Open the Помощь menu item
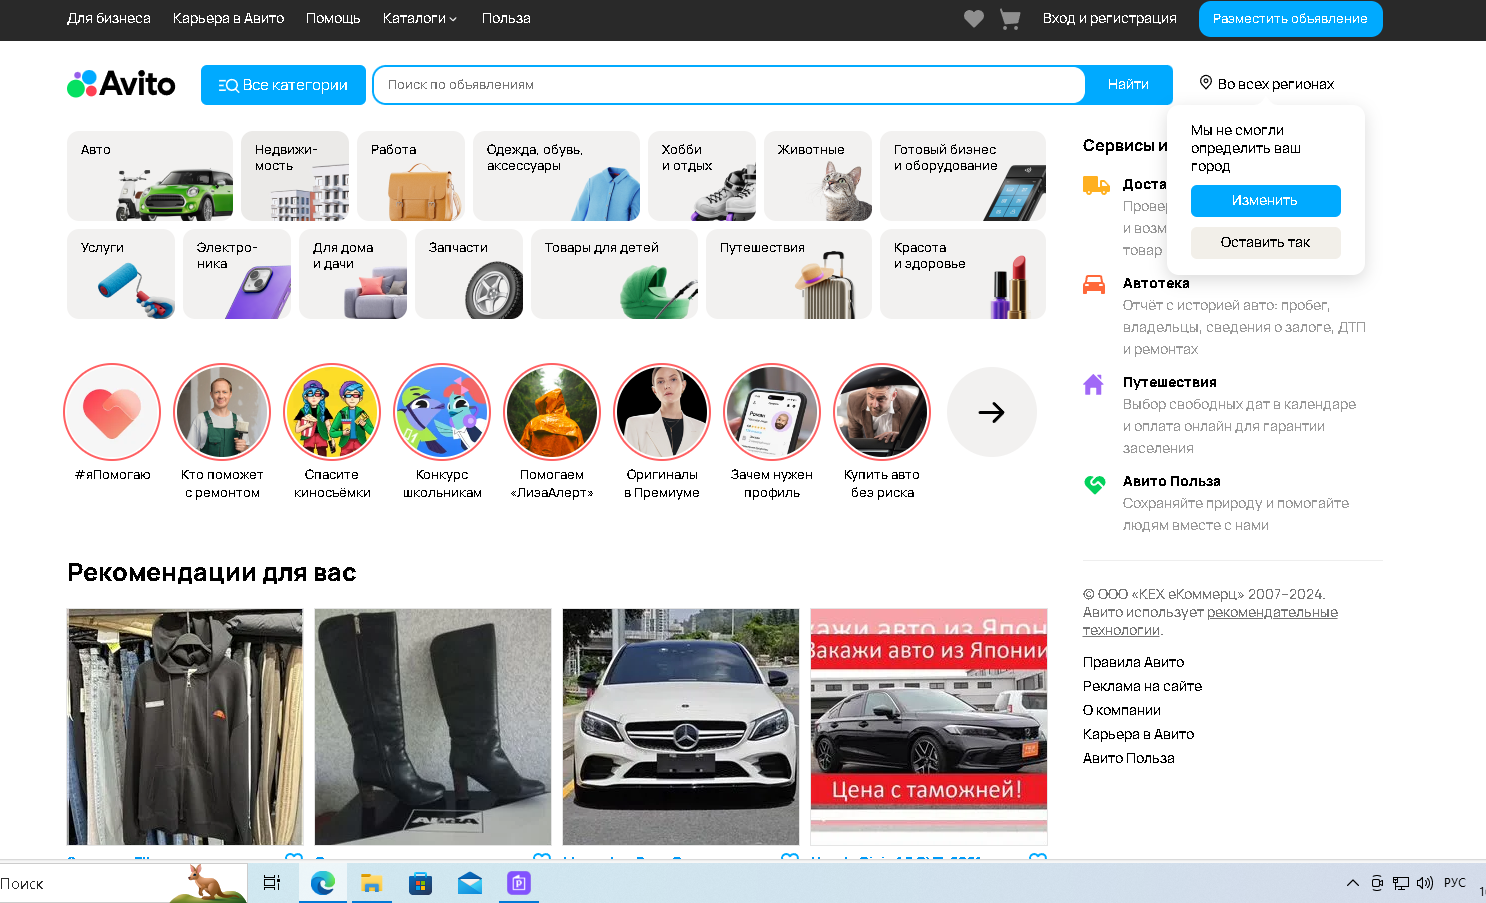The width and height of the screenshot is (1486, 903). (x=333, y=18)
